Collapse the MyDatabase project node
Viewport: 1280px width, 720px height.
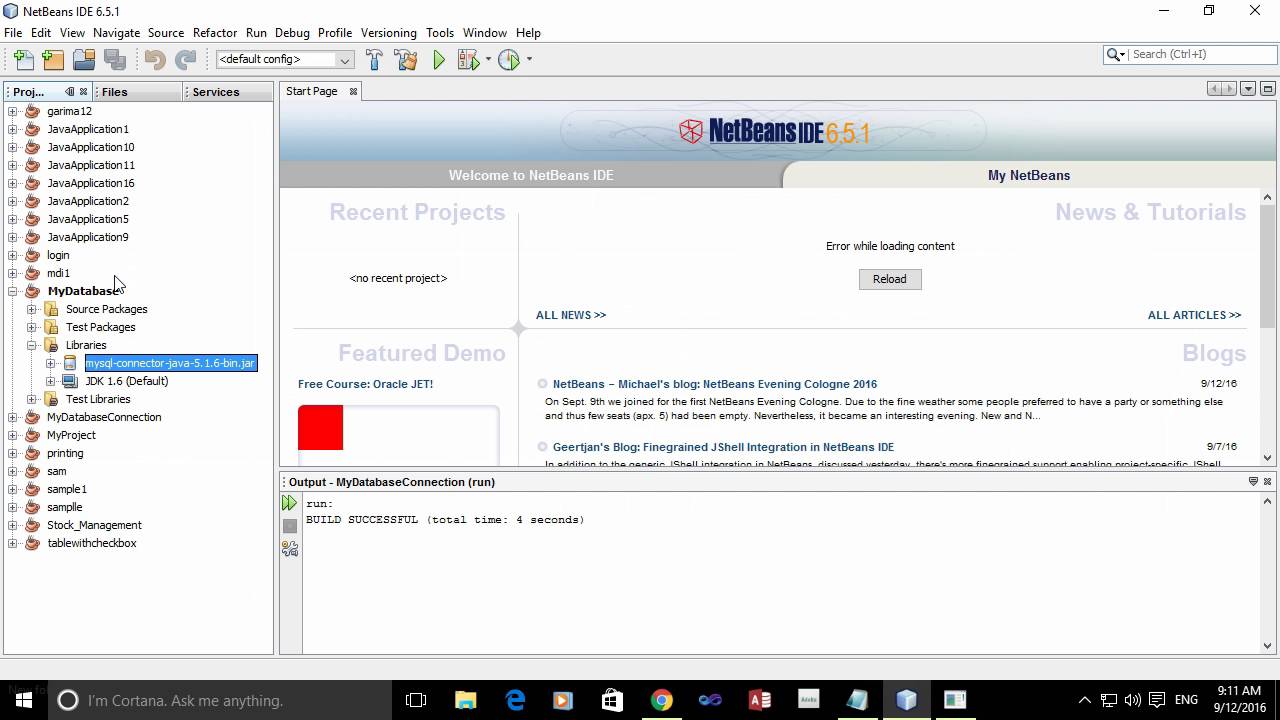(13, 291)
